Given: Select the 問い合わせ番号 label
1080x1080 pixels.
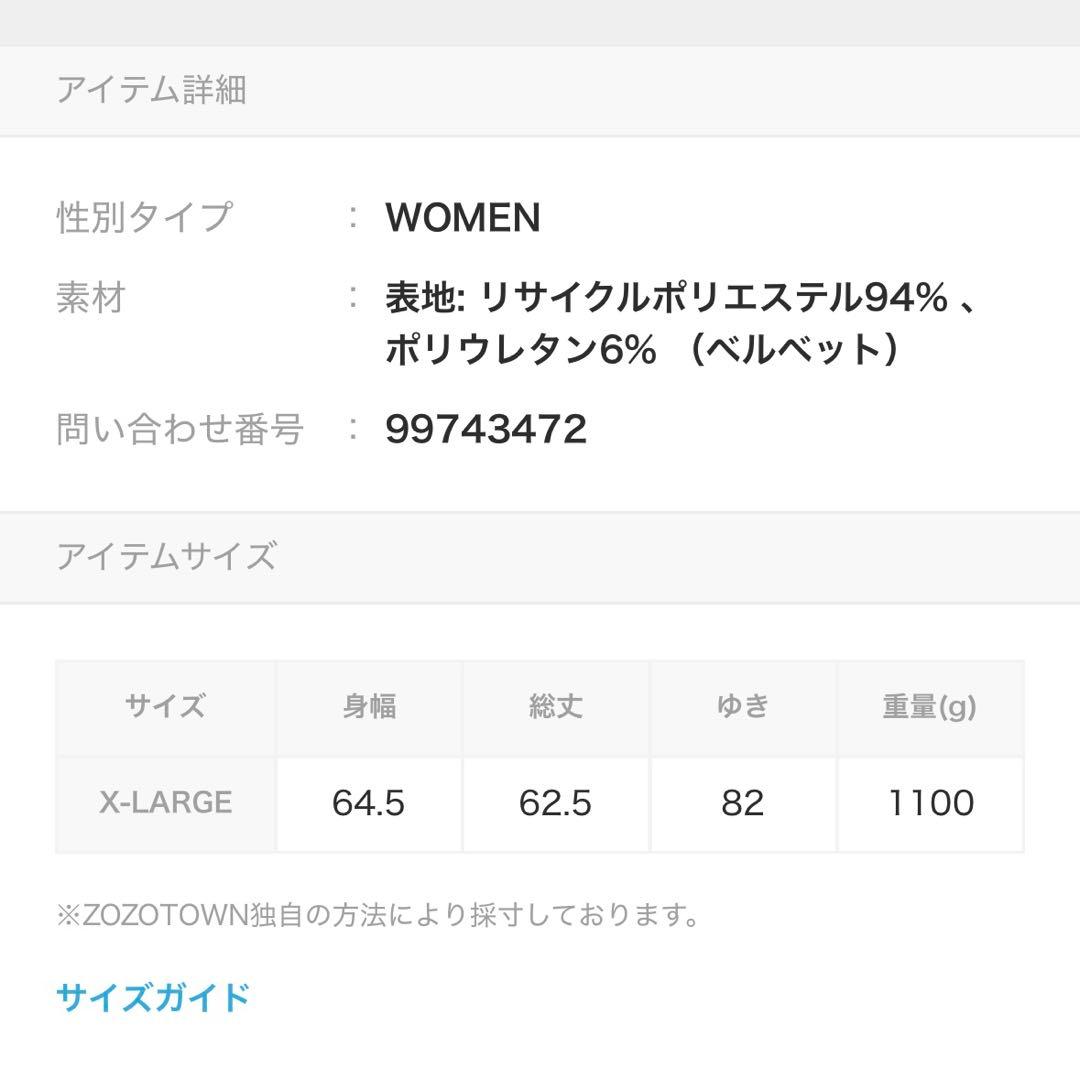Looking at the screenshot, I should (x=180, y=429).
